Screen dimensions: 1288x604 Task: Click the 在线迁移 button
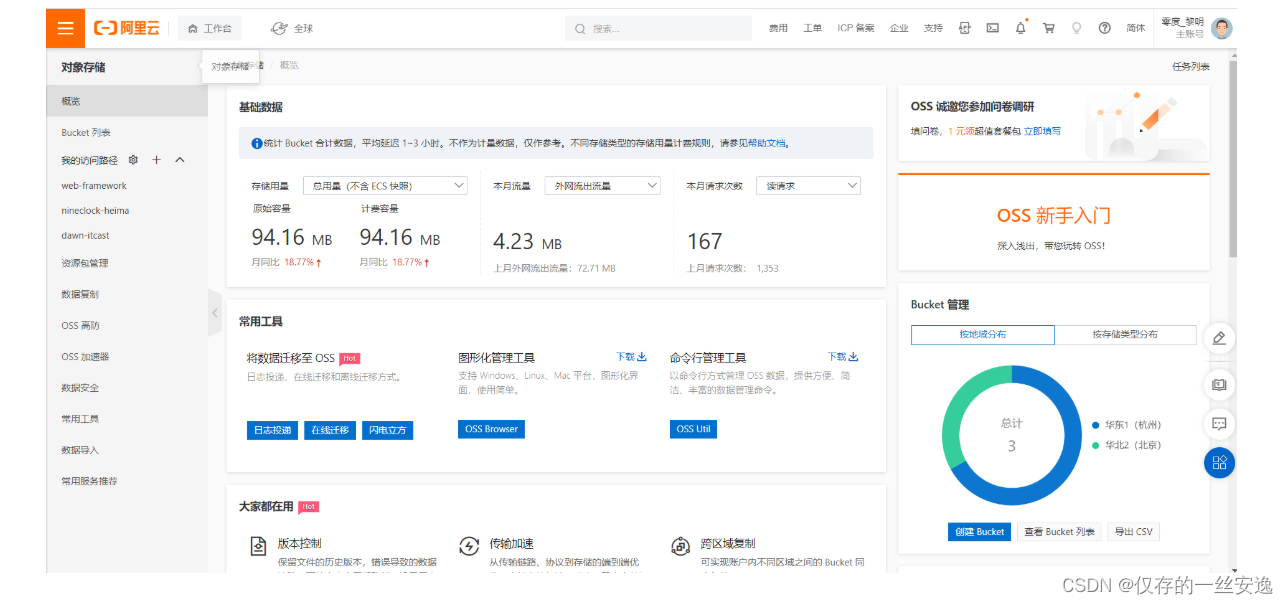coord(330,430)
